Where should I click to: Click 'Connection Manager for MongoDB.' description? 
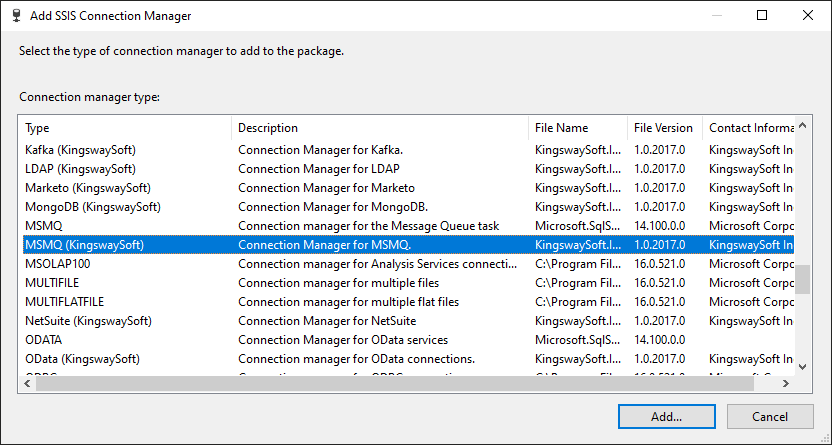coord(333,207)
